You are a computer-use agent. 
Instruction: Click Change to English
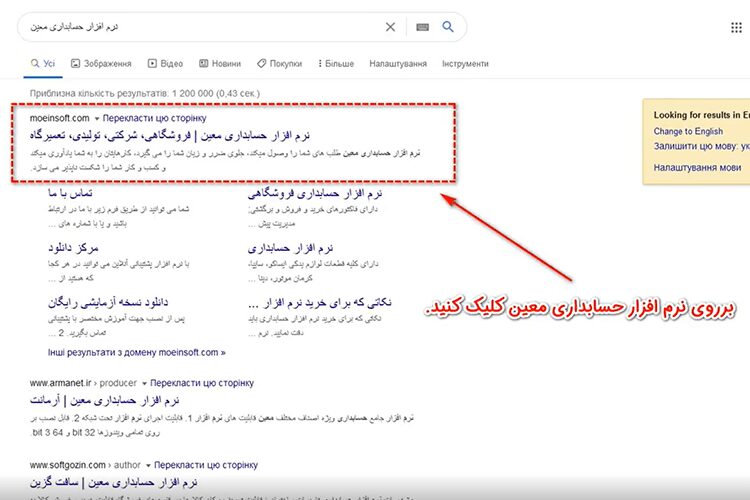[688, 132]
